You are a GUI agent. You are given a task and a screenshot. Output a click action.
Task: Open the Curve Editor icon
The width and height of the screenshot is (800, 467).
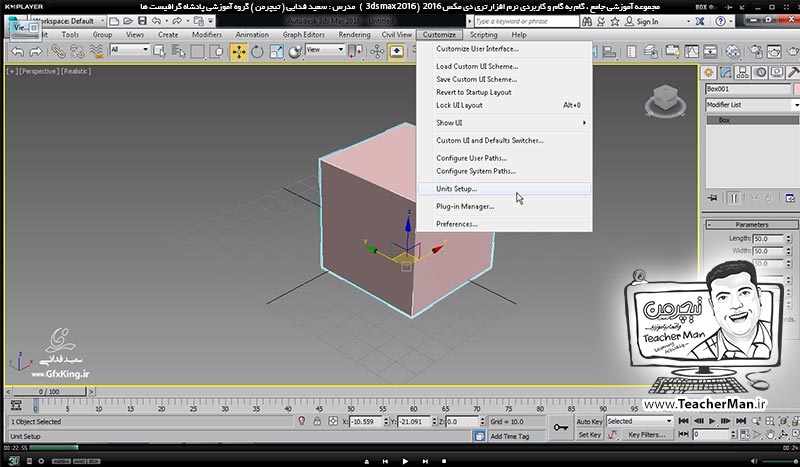691,52
